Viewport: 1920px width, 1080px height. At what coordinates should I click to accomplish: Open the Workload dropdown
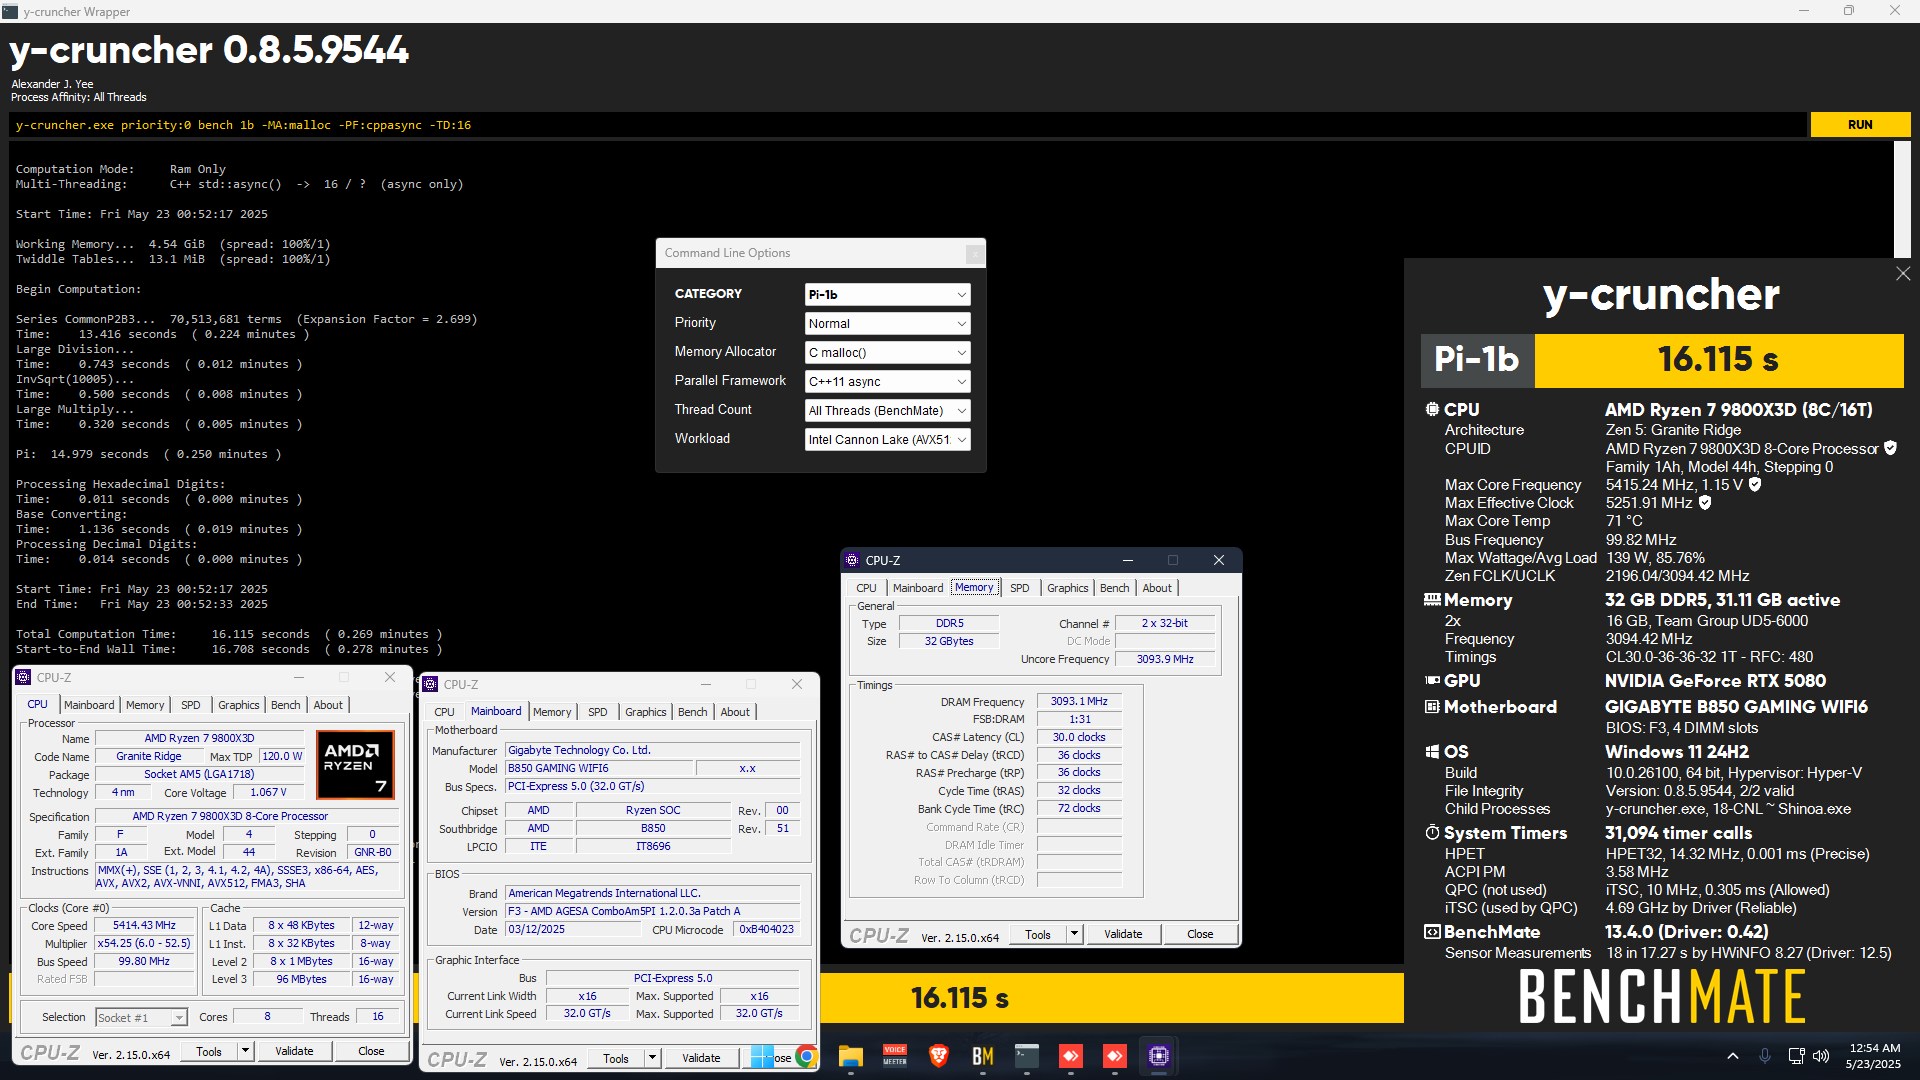(x=887, y=439)
